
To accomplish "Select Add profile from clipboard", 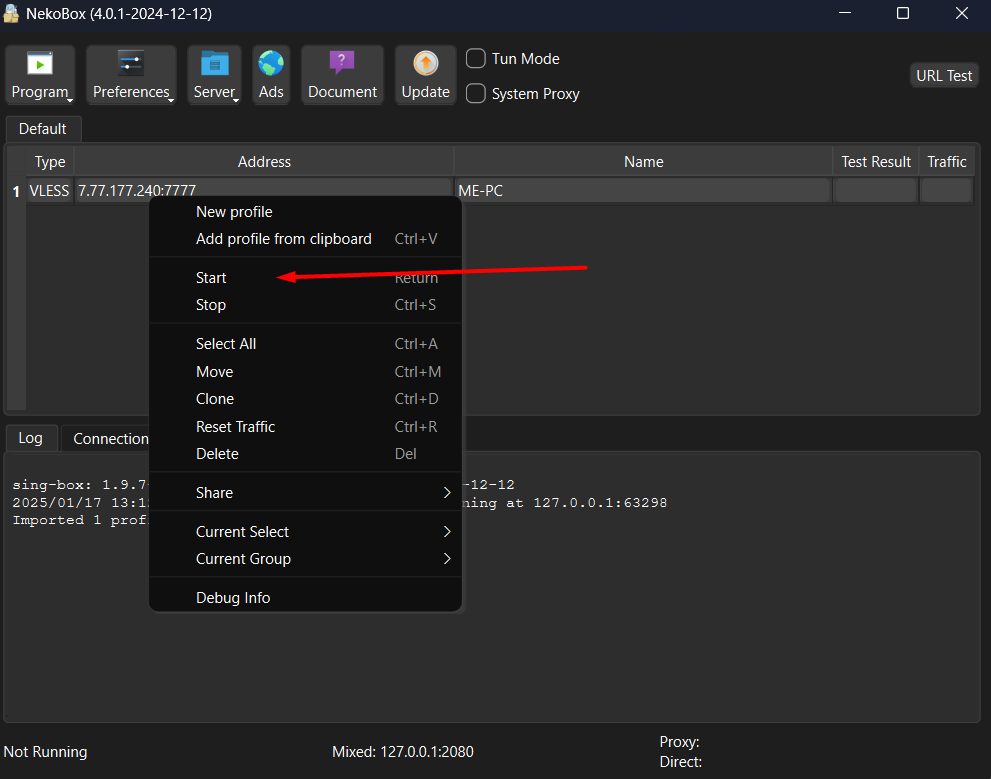I will coord(284,239).
